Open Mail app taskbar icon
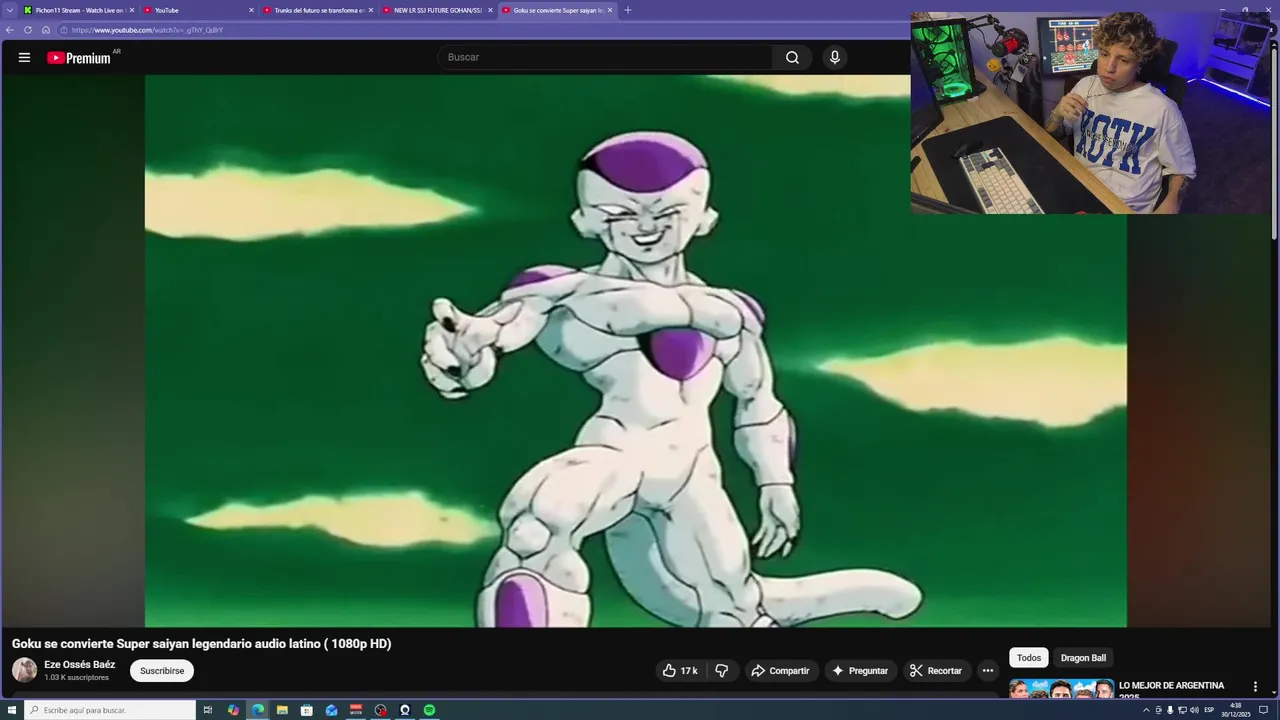The image size is (1280, 720). tap(331, 710)
